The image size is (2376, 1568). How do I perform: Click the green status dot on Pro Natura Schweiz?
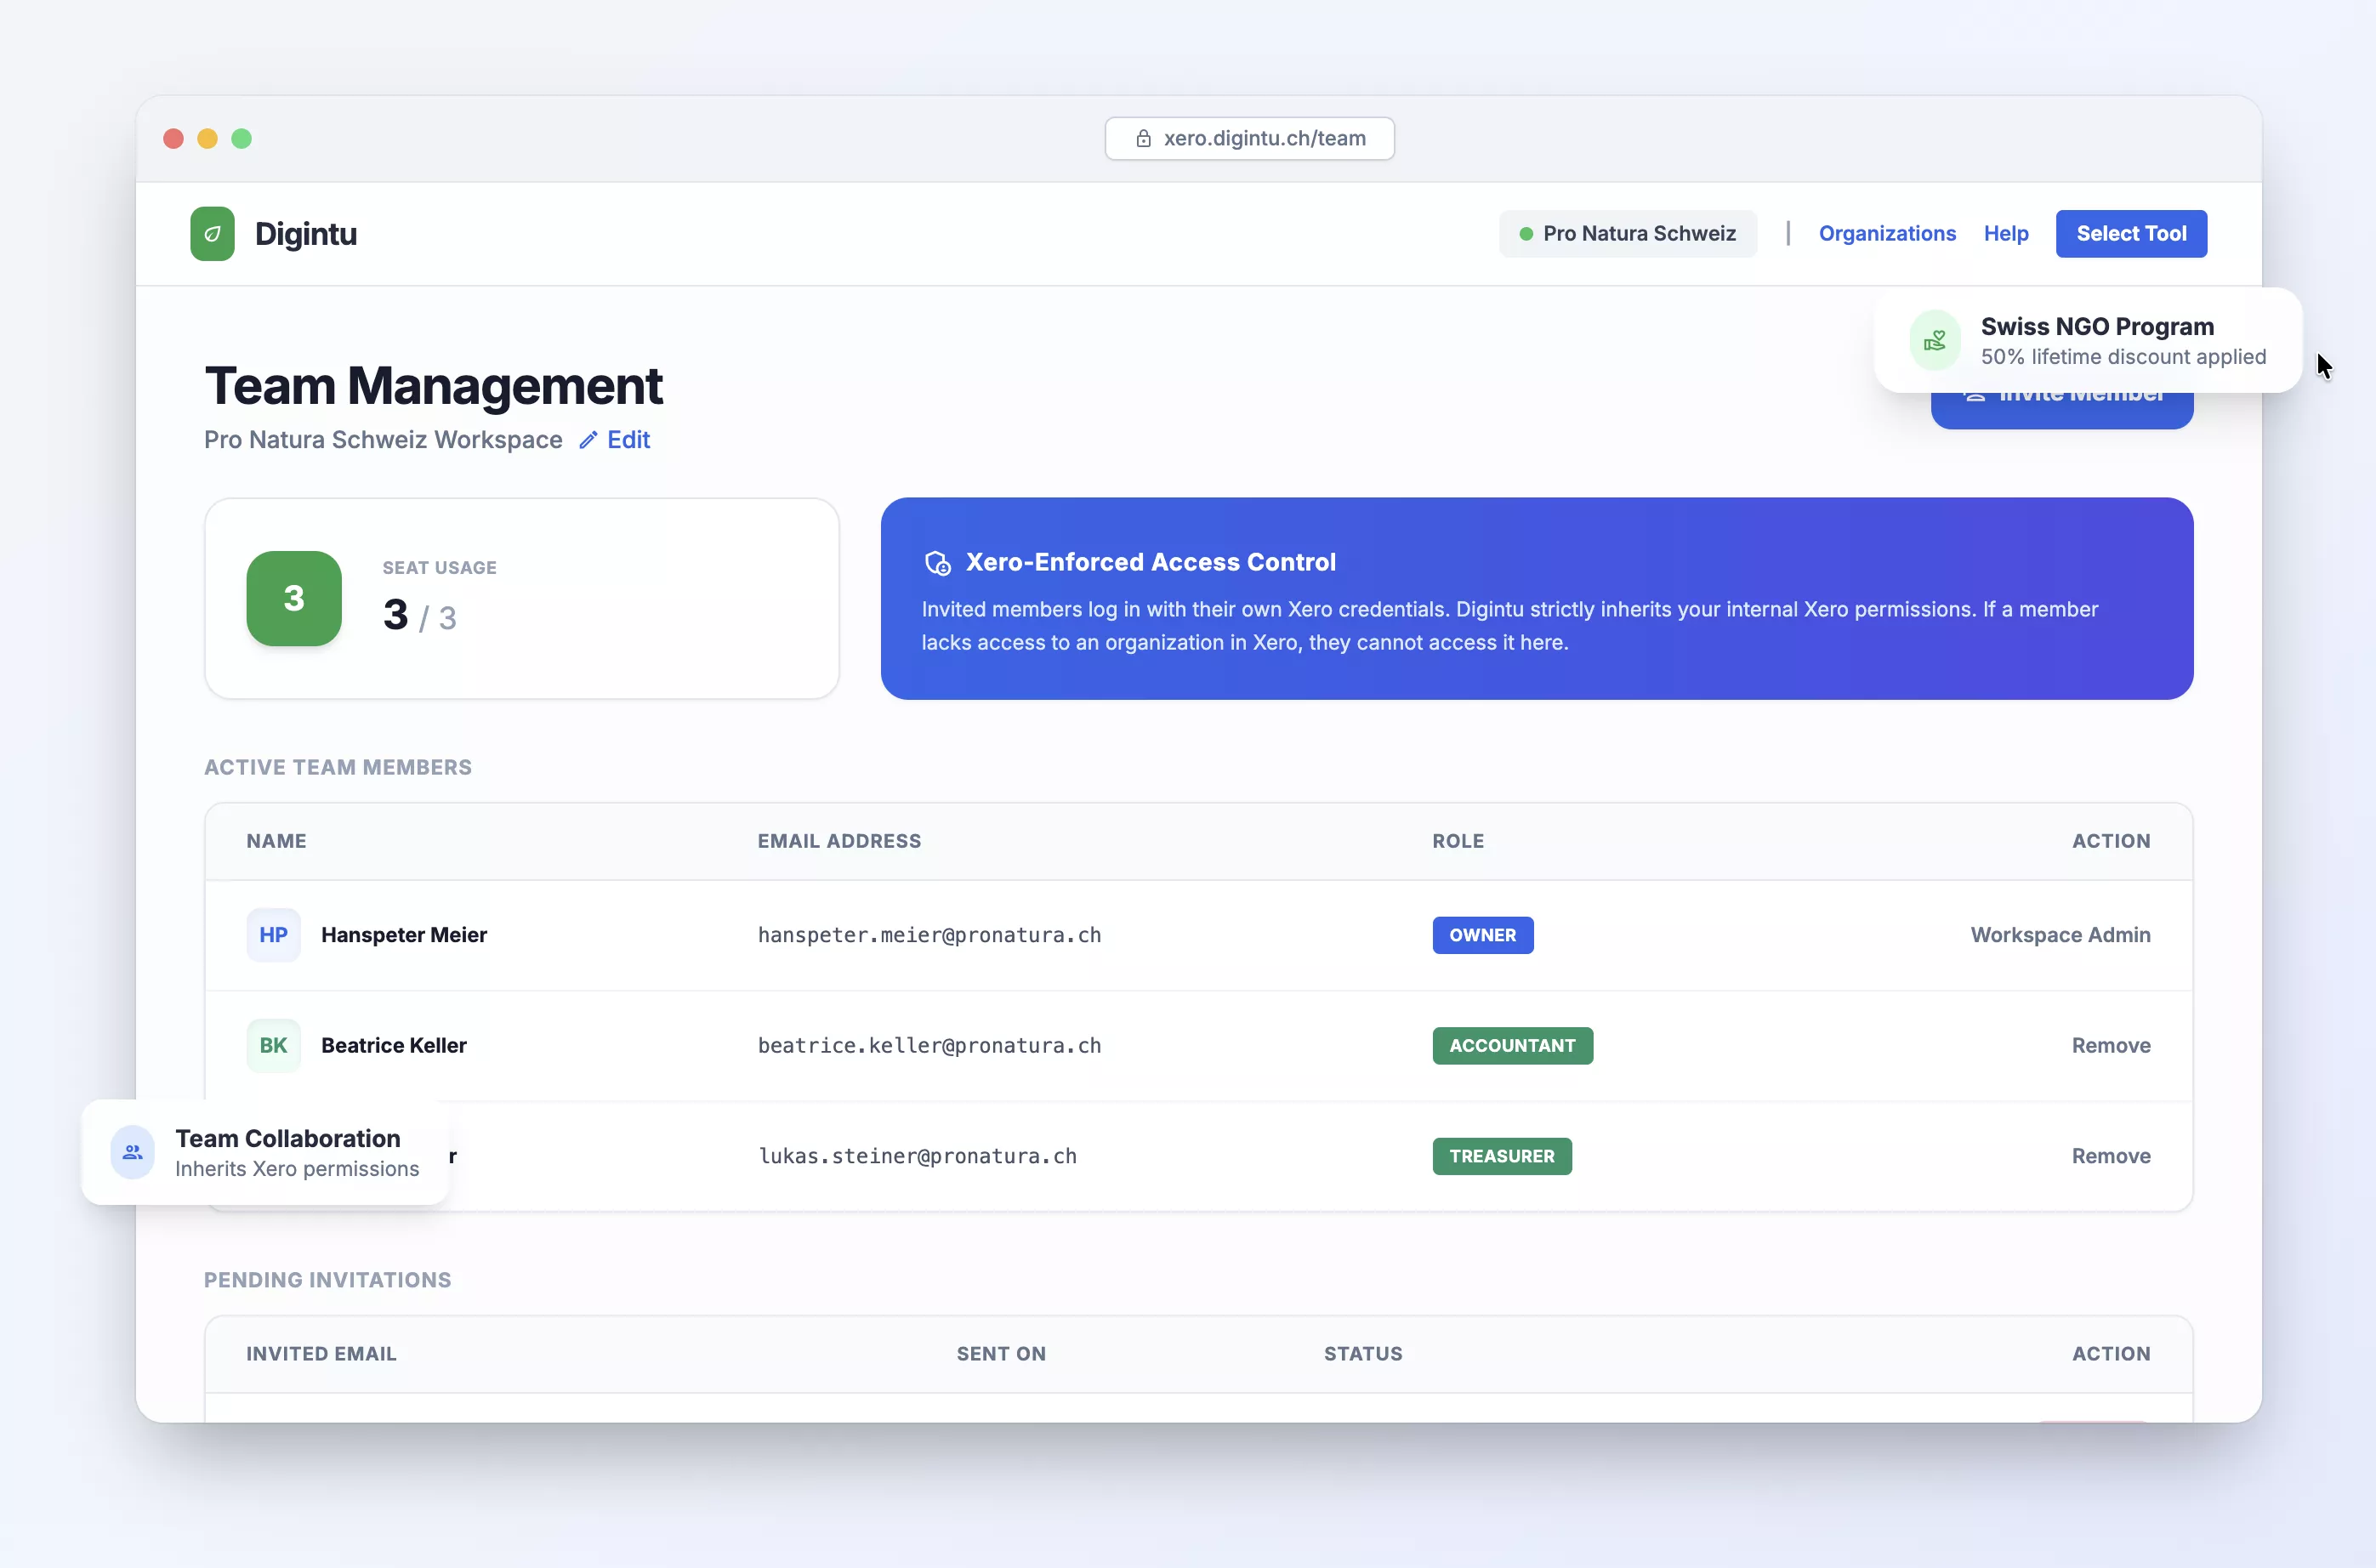click(x=1526, y=234)
